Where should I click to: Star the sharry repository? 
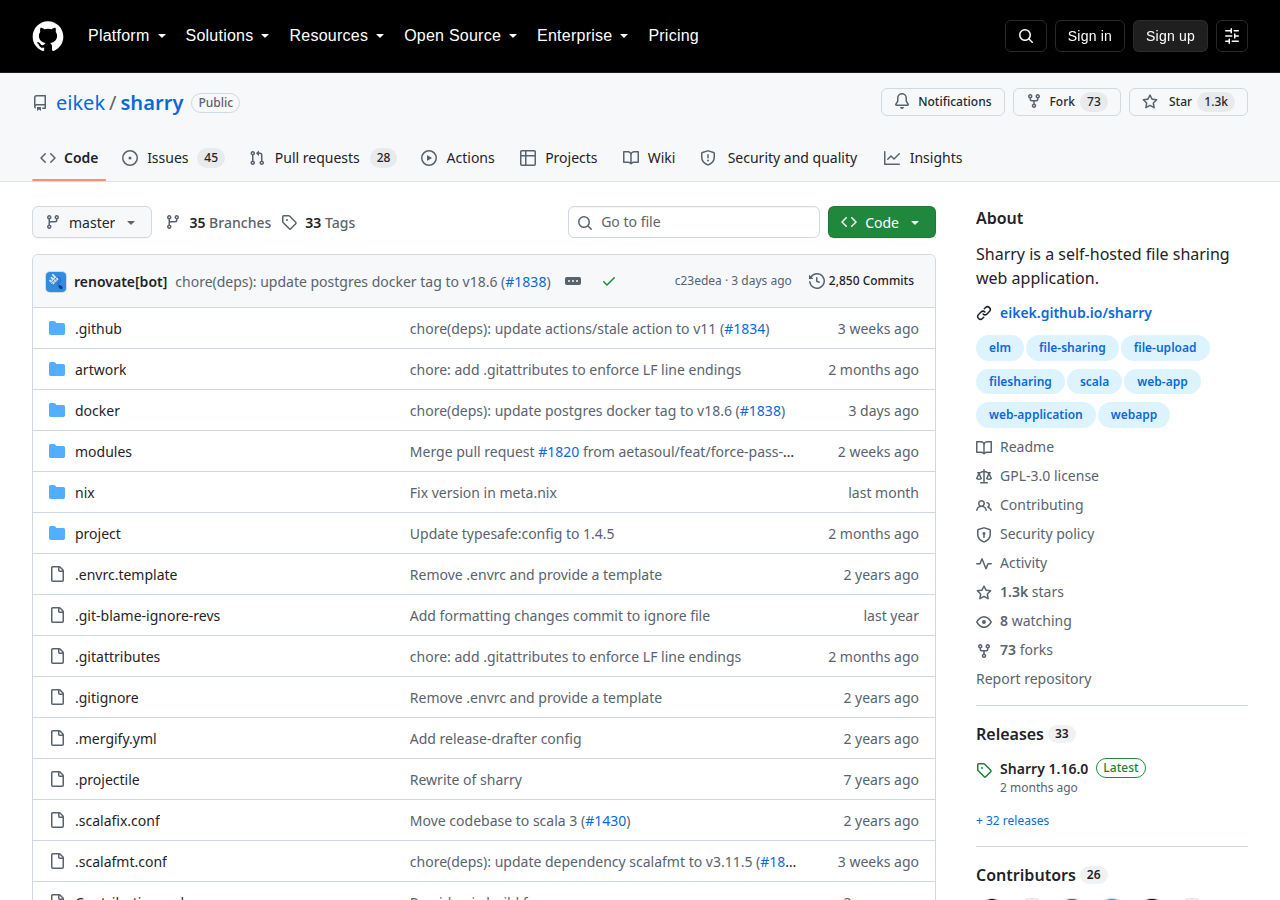pos(1188,102)
